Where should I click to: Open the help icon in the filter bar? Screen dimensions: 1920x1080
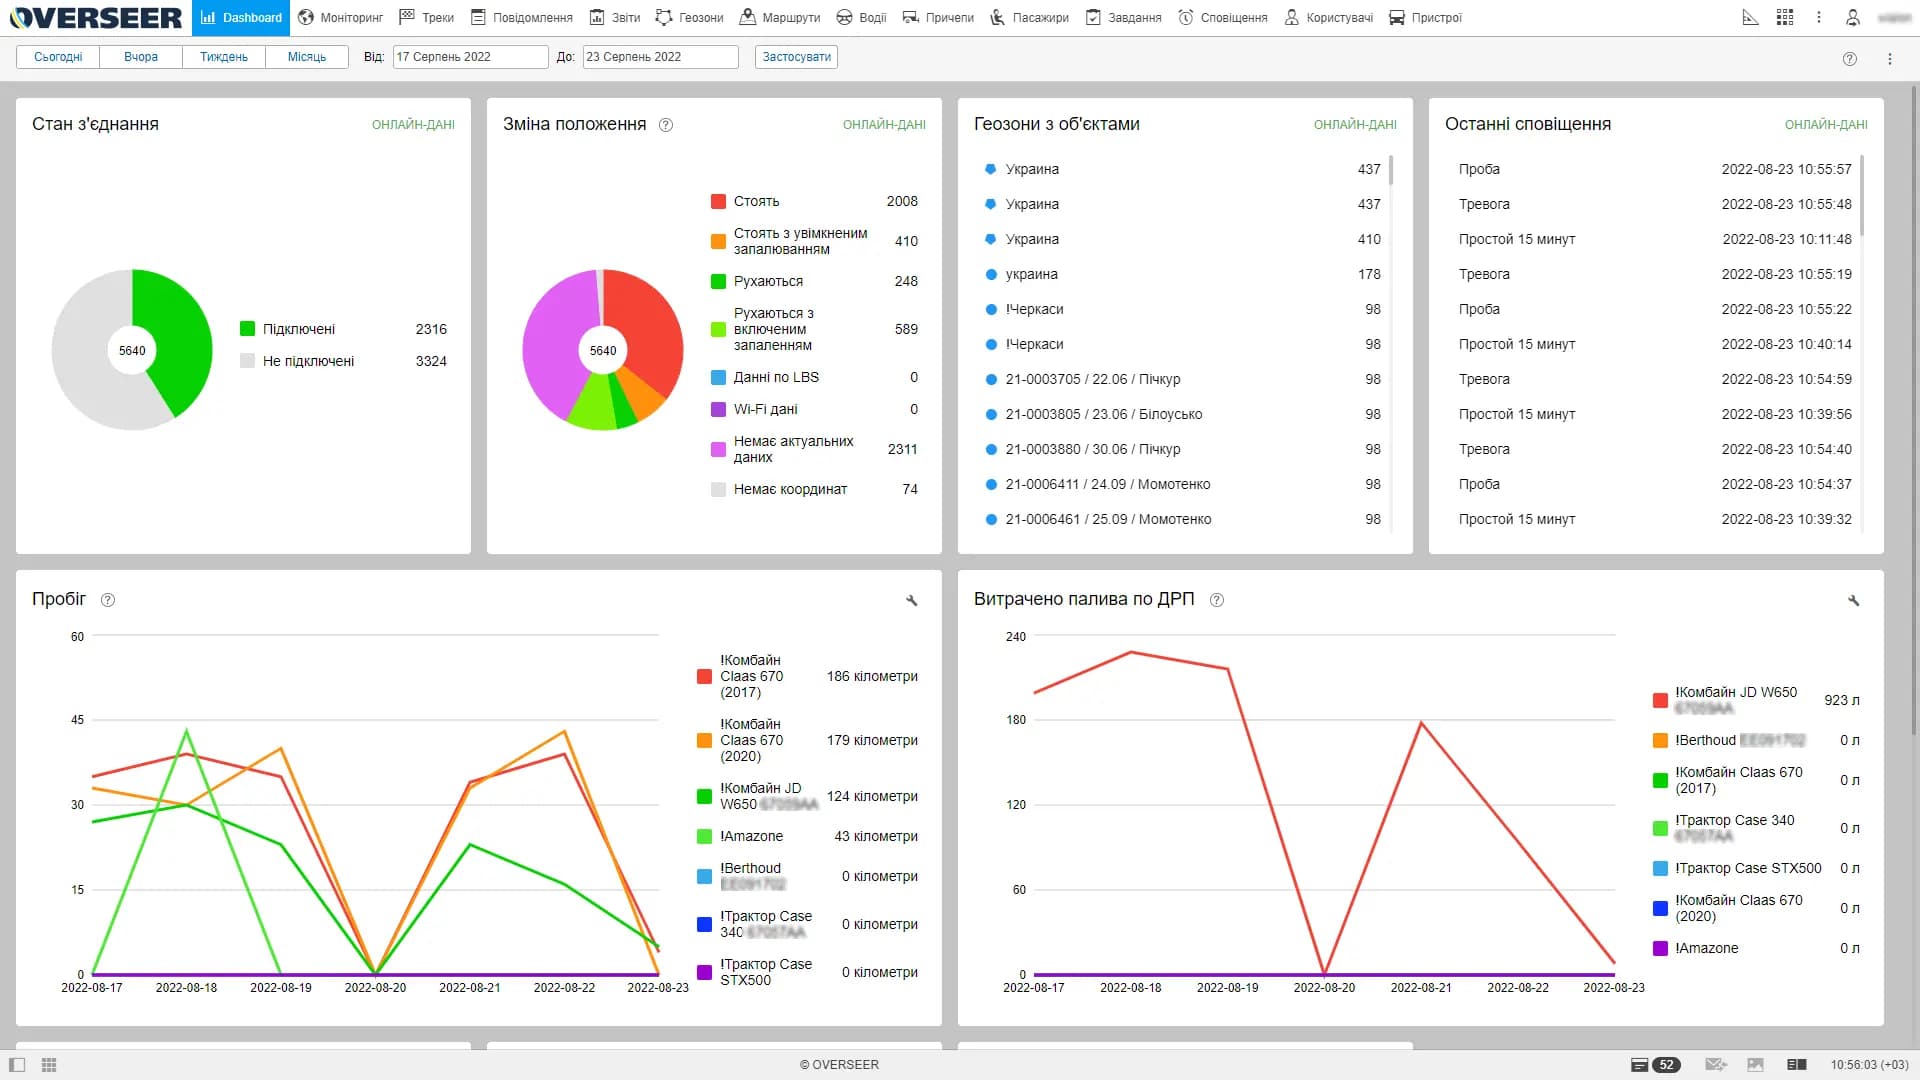(1850, 59)
